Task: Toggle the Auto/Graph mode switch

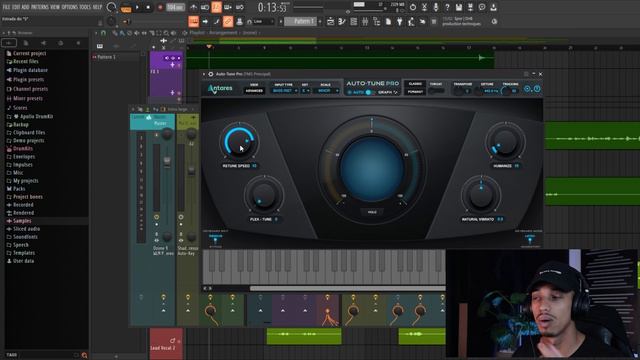Action: 369,93
